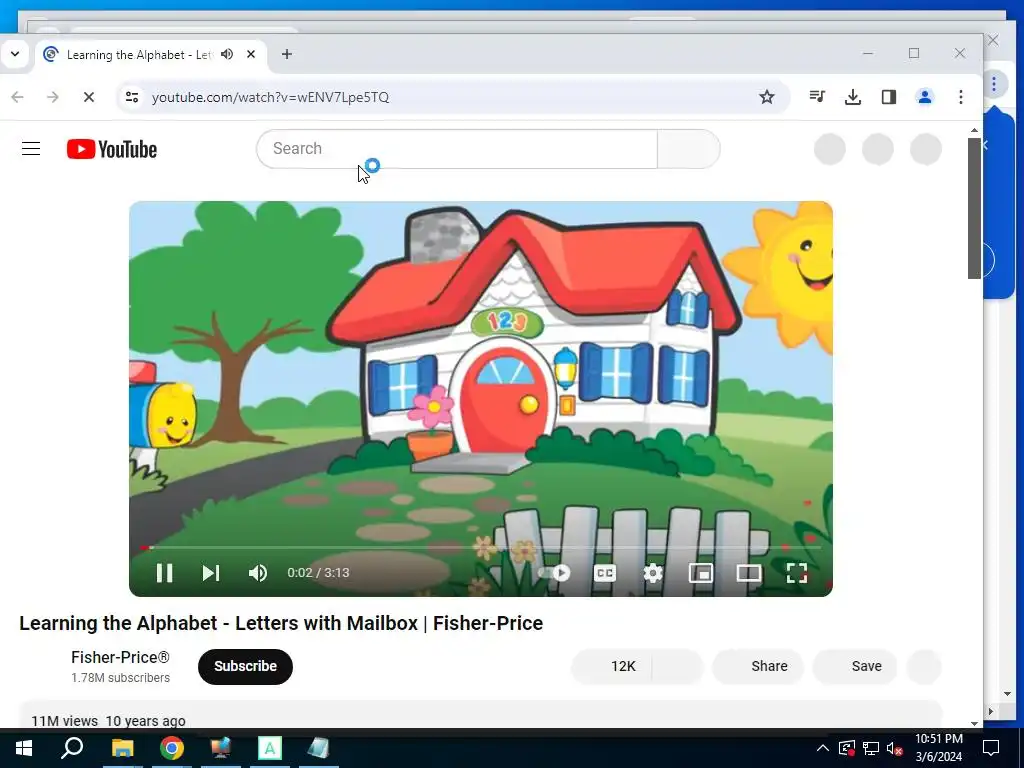The image size is (1024, 768).
Task: Open video settings gear icon
Action: click(x=652, y=573)
